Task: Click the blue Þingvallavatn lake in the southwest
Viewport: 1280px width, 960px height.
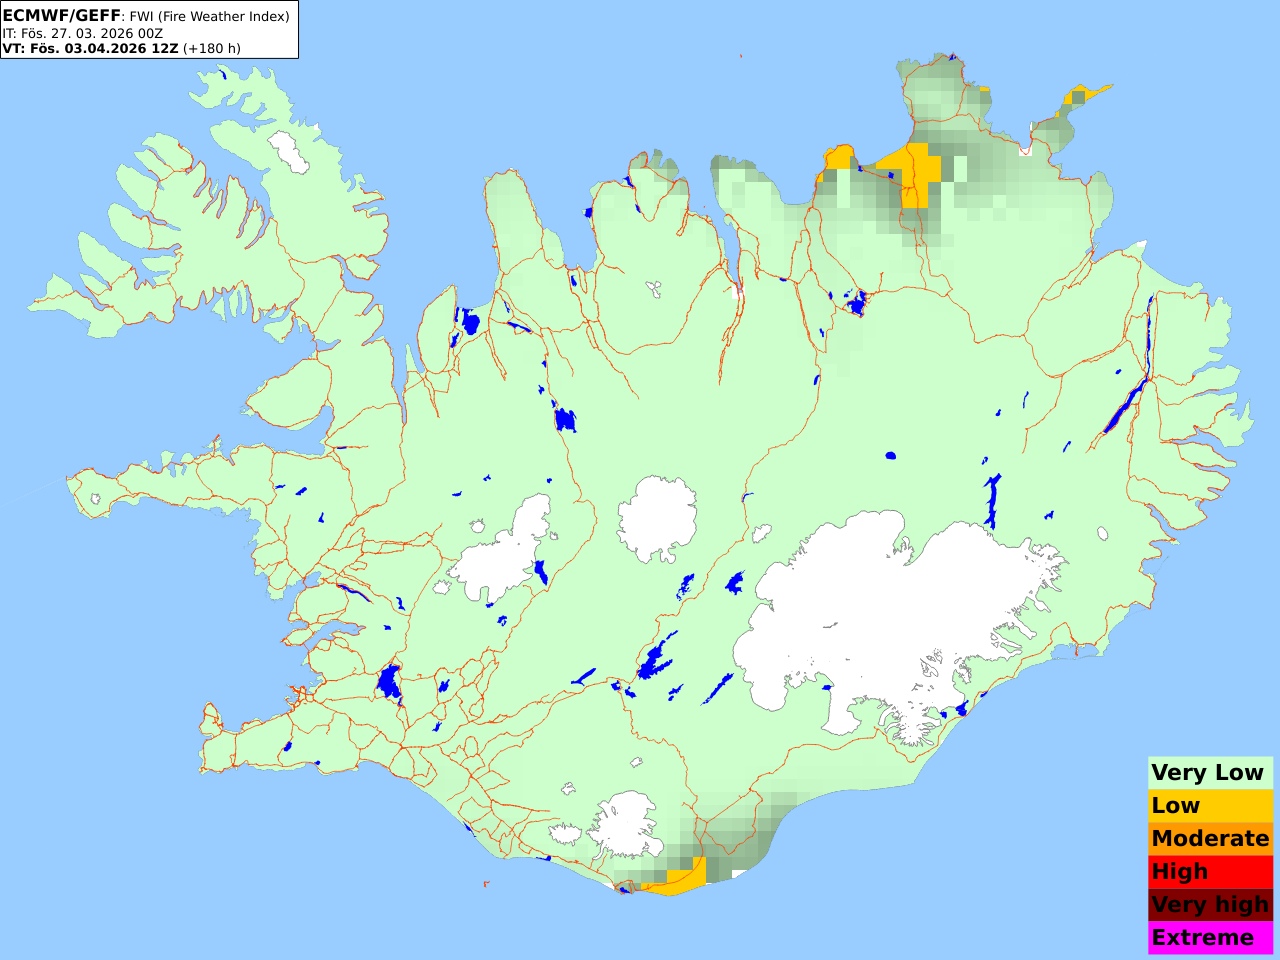Action: tap(388, 681)
